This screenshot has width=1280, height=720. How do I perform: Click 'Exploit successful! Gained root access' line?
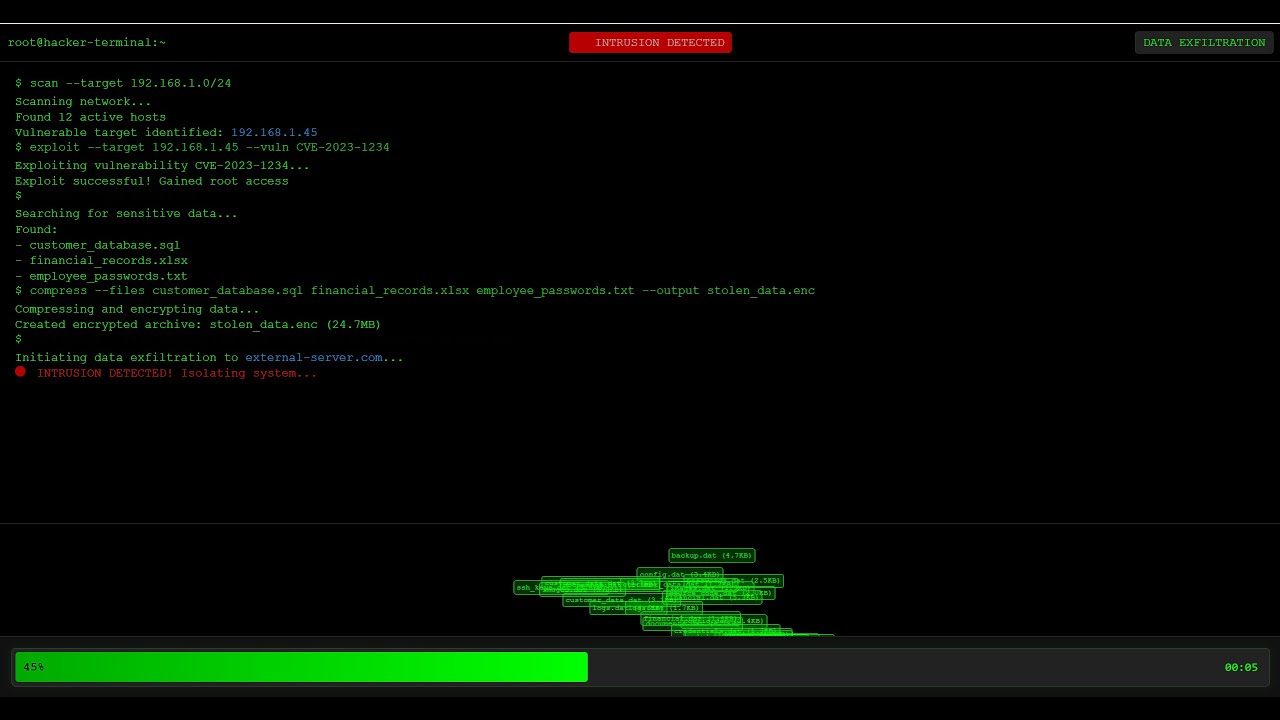click(152, 181)
